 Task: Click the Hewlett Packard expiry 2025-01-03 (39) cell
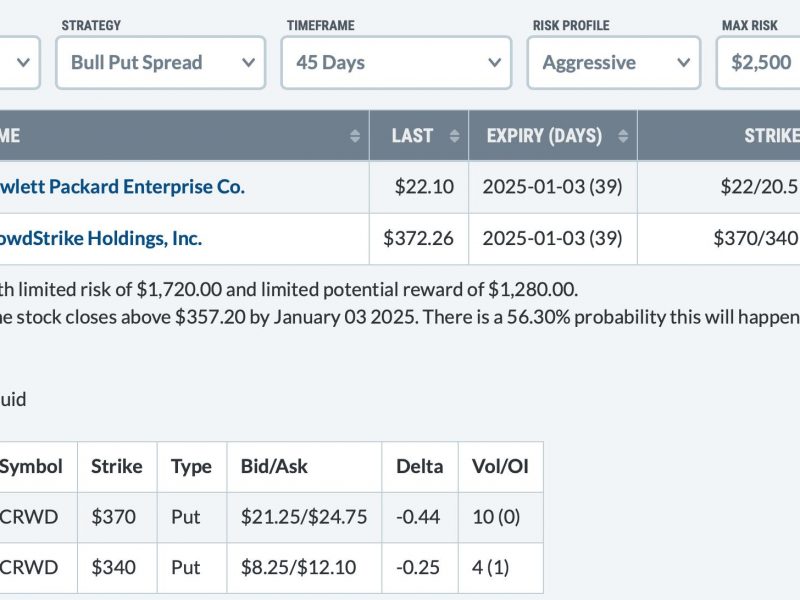pos(553,187)
